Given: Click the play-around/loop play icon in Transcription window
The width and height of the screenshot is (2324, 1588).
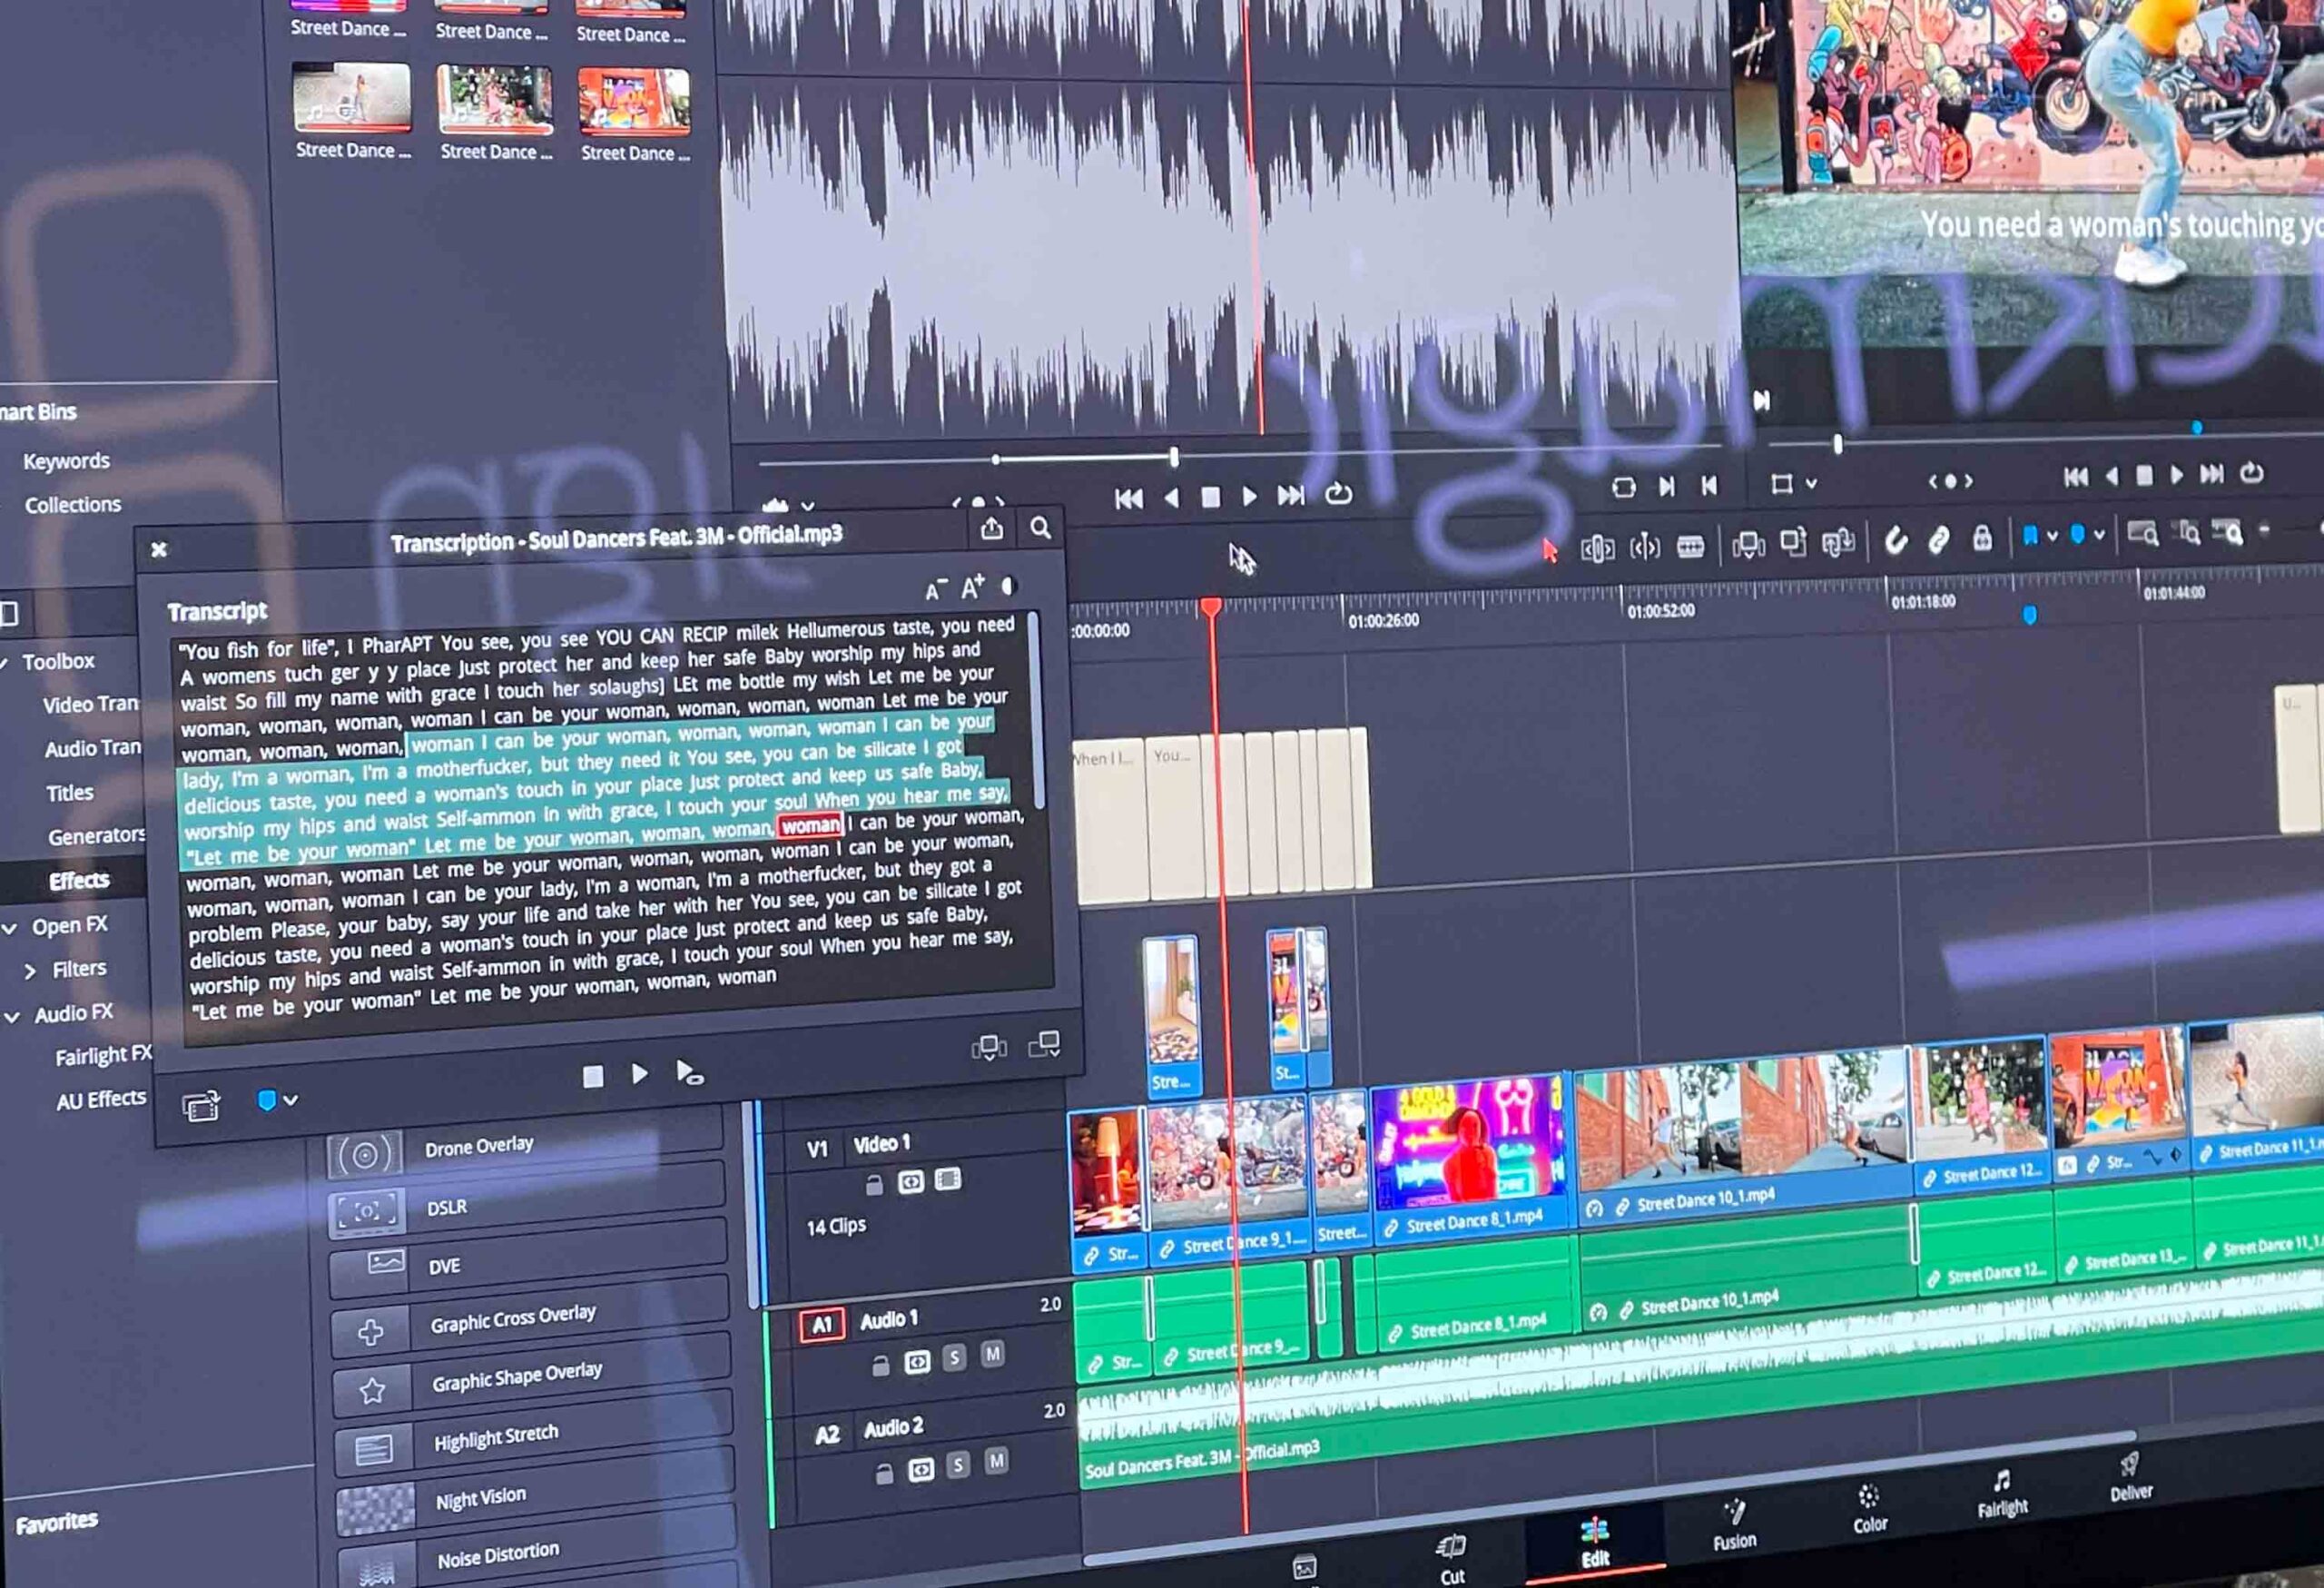Looking at the screenshot, I should pyautogui.click(x=689, y=1073).
